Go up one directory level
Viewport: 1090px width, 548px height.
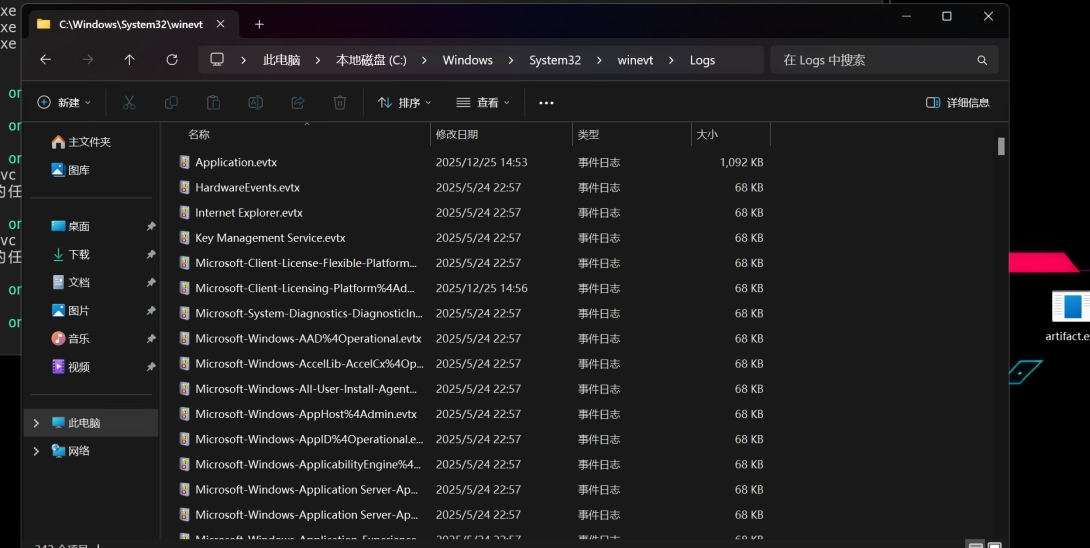pyautogui.click(x=129, y=60)
